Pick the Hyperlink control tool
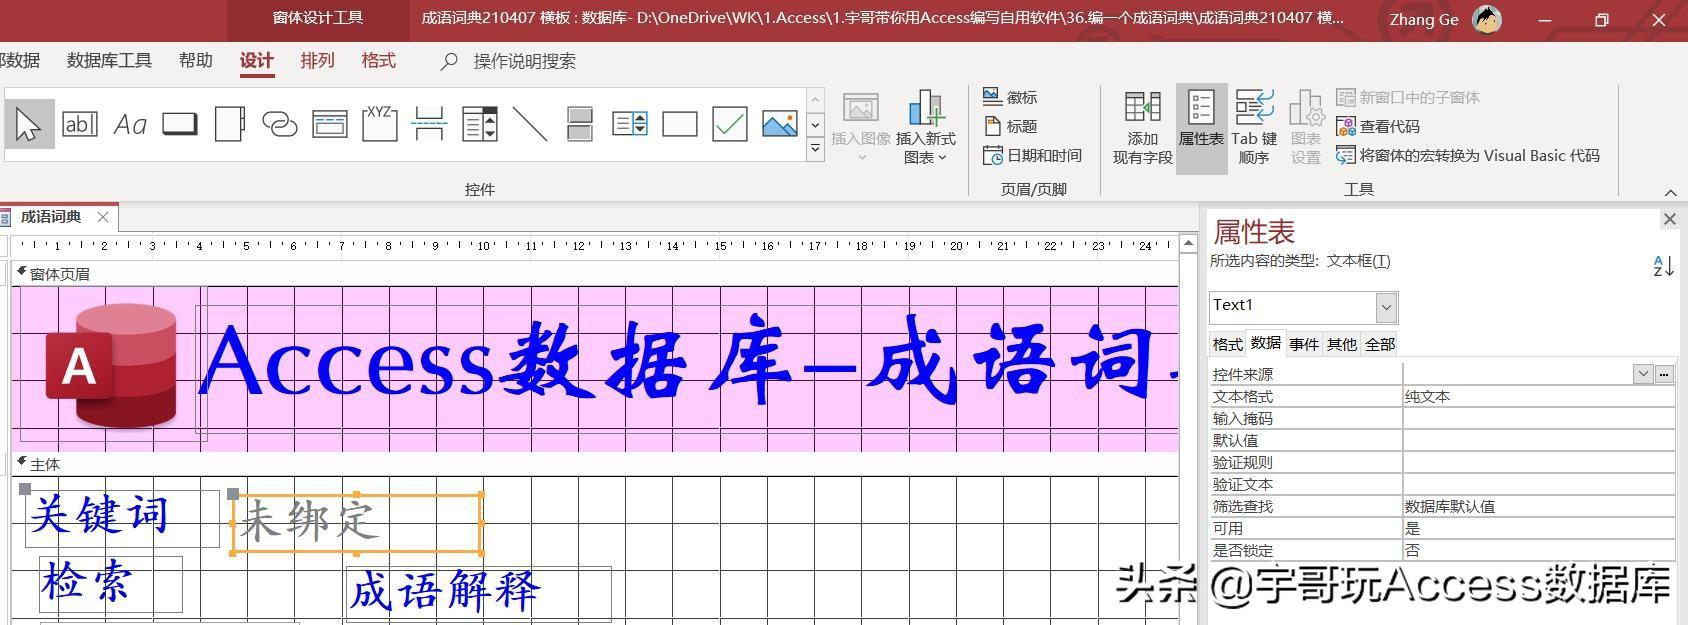This screenshot has height=625, width=1688. [279, 125]
